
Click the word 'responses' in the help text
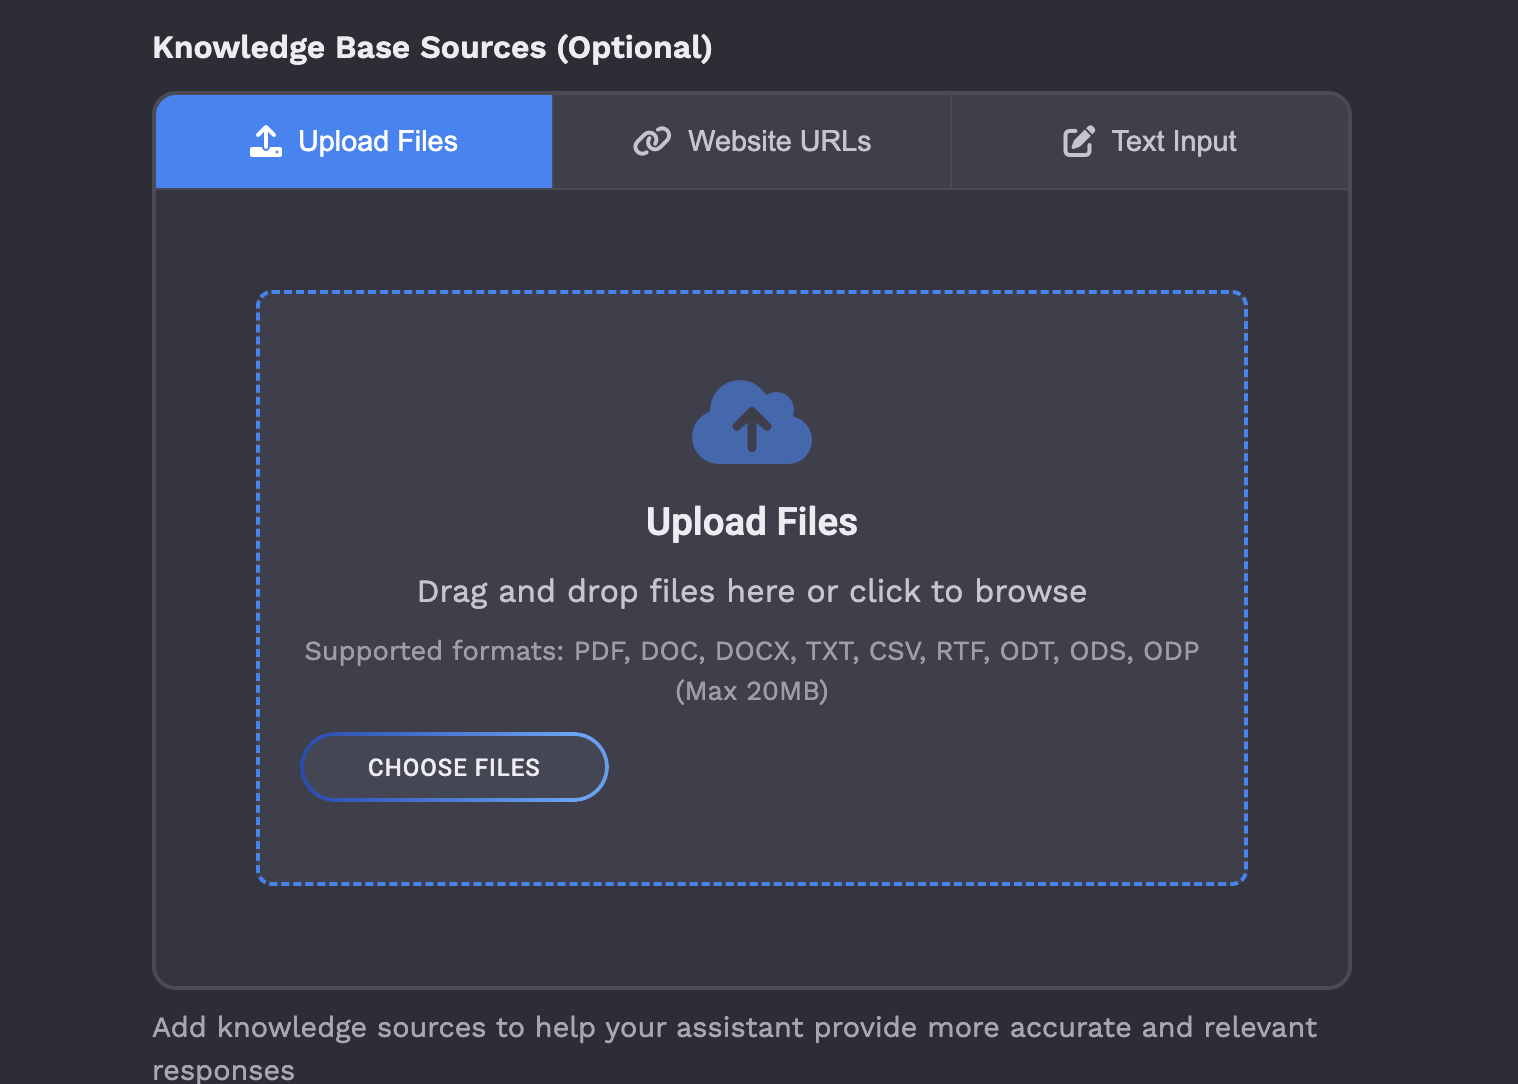tap(223, 1070)
